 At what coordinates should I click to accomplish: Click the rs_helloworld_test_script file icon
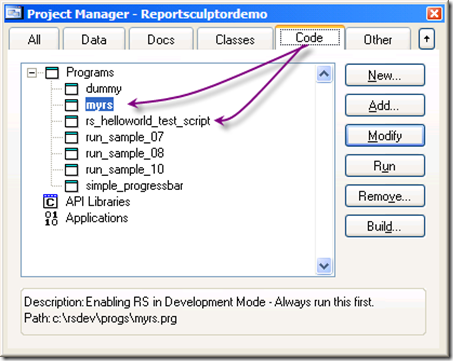pyautogui.click(x=71, y=121)
